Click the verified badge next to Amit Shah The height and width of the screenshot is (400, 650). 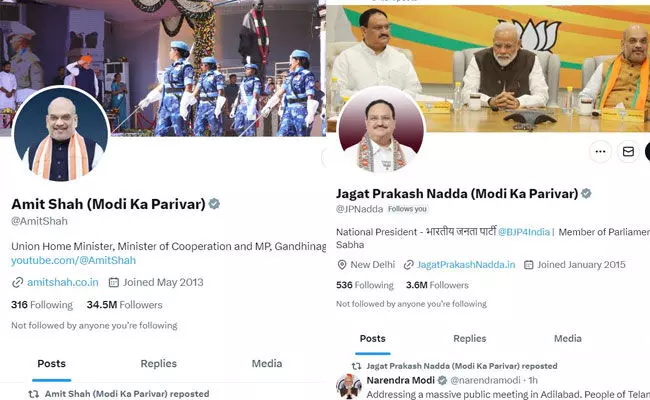[x=214, y=204]
